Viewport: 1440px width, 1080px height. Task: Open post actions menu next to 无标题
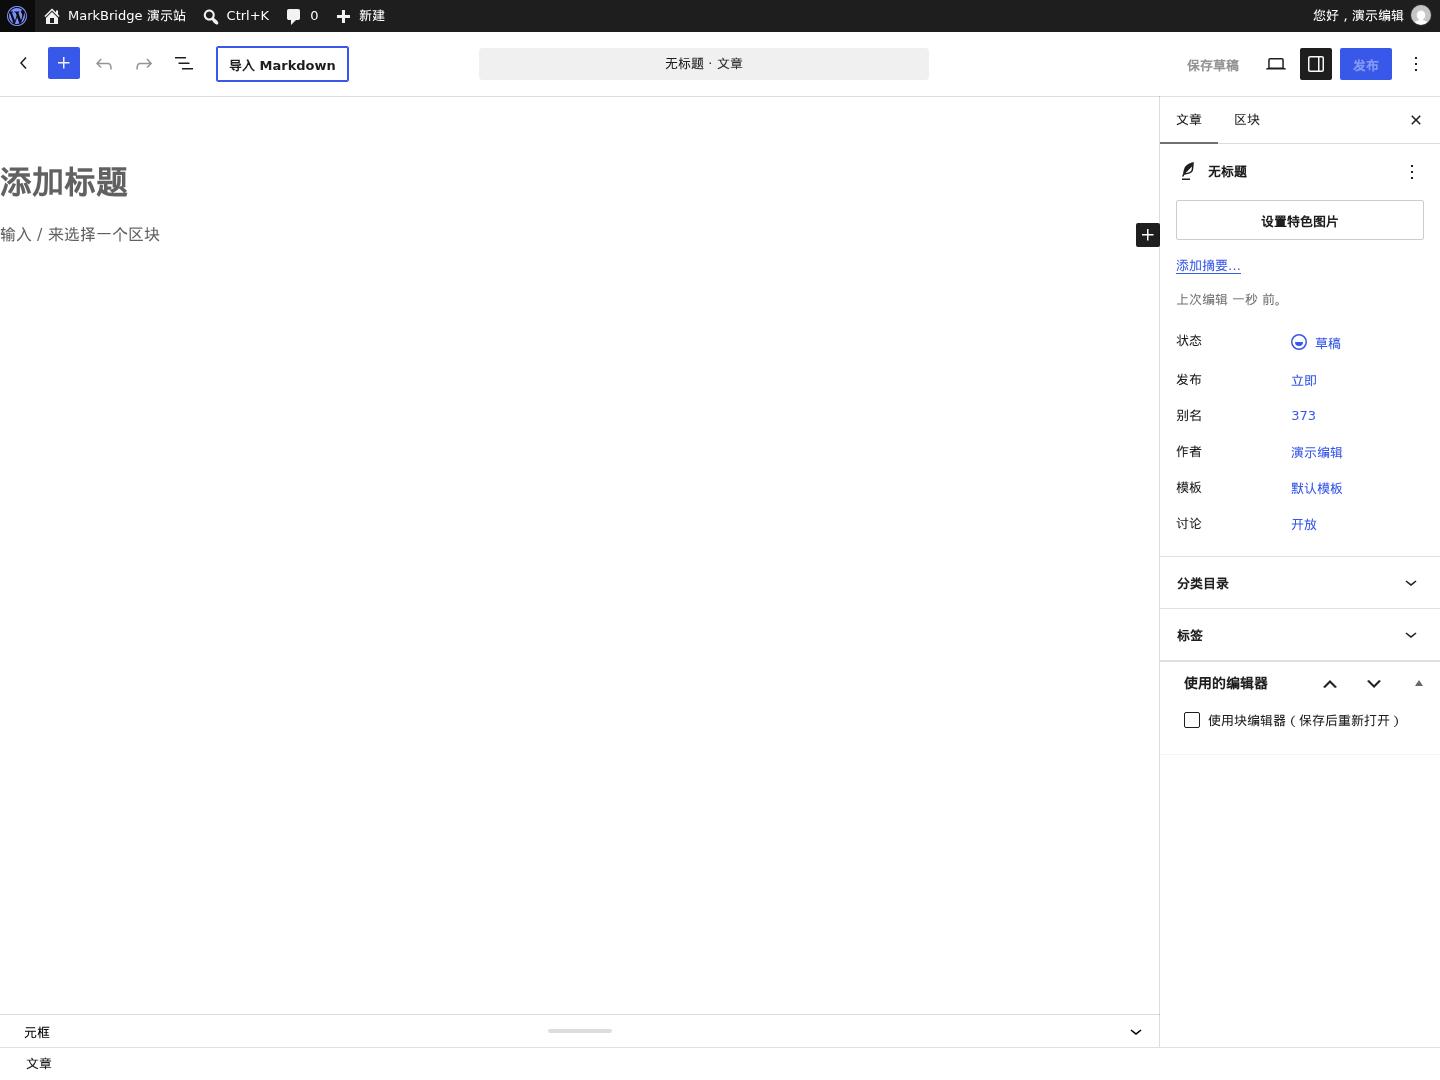click(1412, 172)
